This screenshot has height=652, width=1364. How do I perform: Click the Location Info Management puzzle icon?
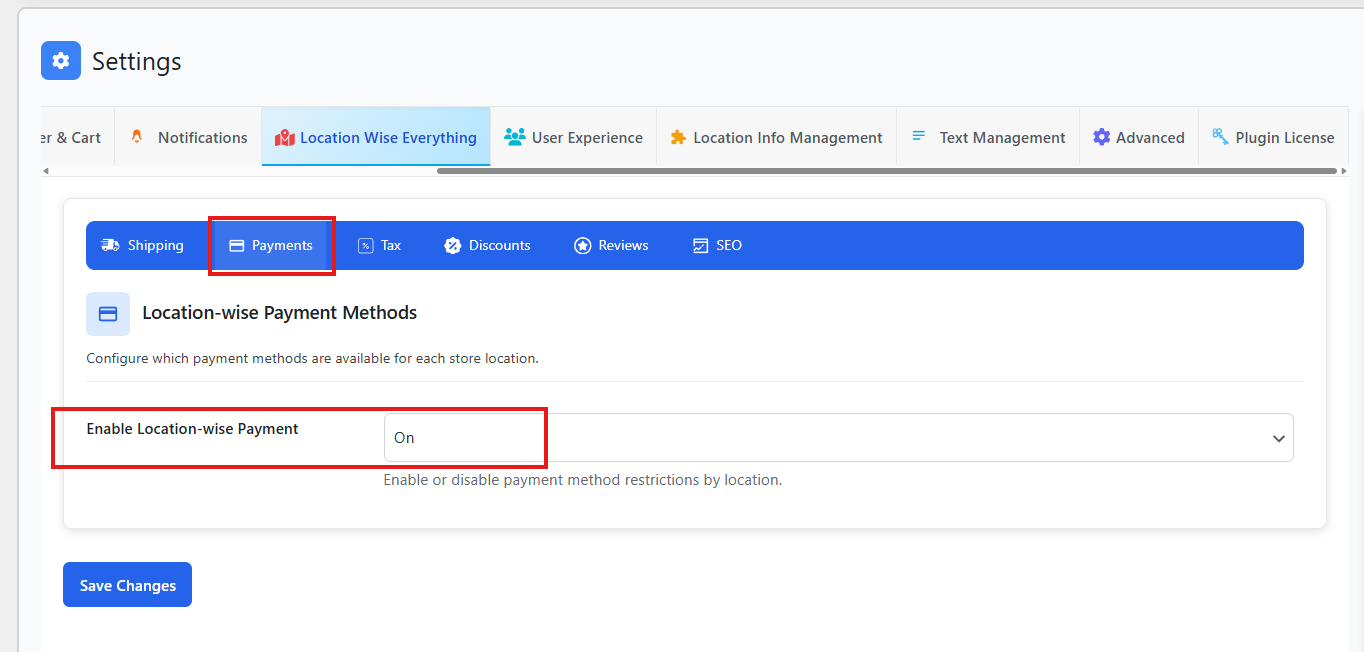(678, 137)
